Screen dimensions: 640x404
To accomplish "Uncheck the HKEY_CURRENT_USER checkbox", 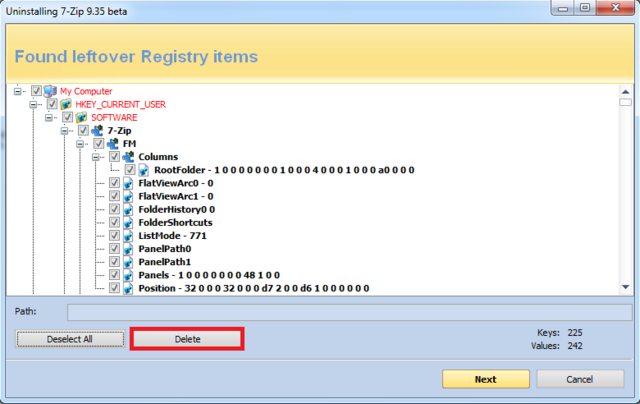I will tap(52, 104).
